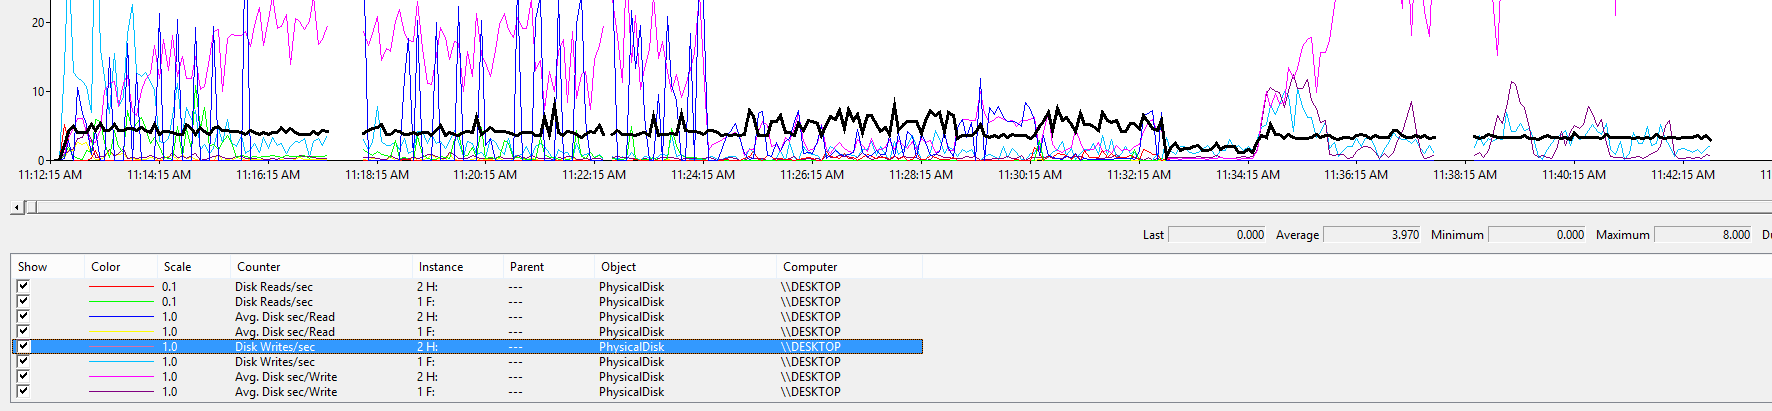This screenshot has width=1772, height=411.
Task: Uncheck the Disk Reads/sec 1 F: checkbox
Action: [23, 301]
